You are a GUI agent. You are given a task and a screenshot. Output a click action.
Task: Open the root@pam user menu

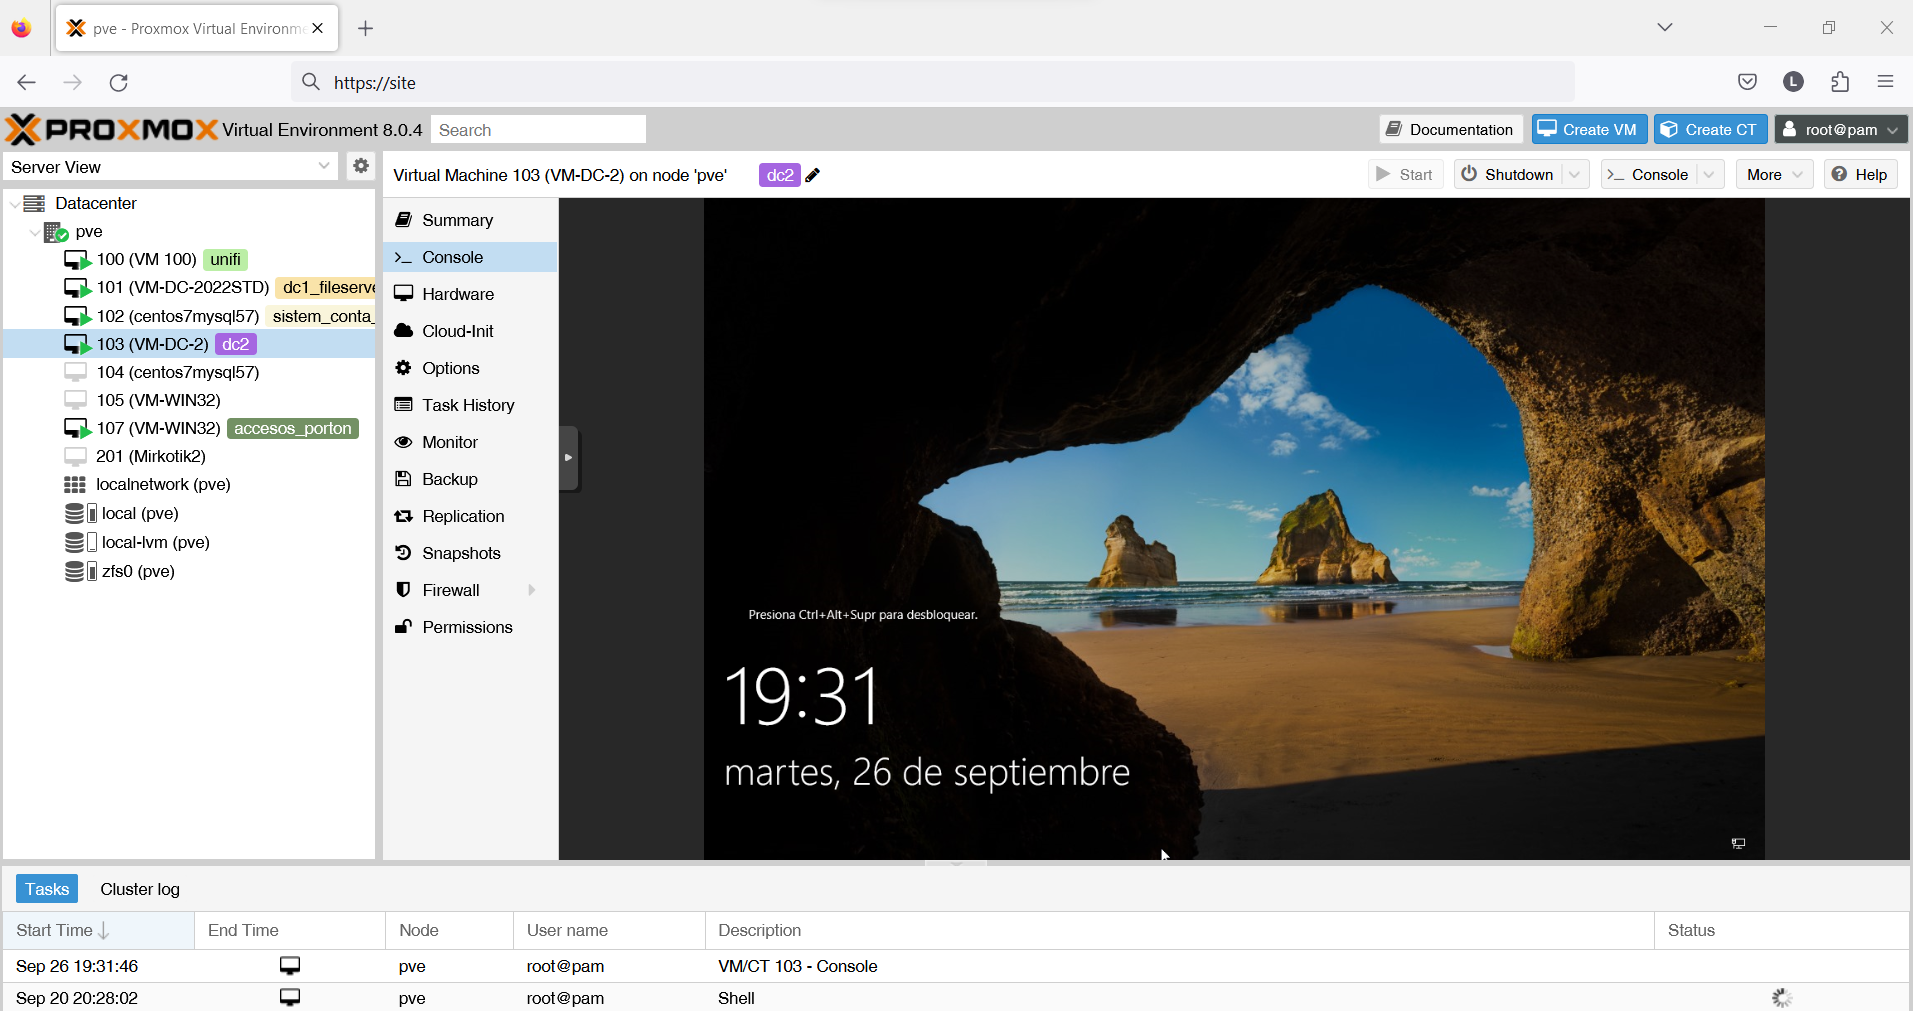point(1841,129)
